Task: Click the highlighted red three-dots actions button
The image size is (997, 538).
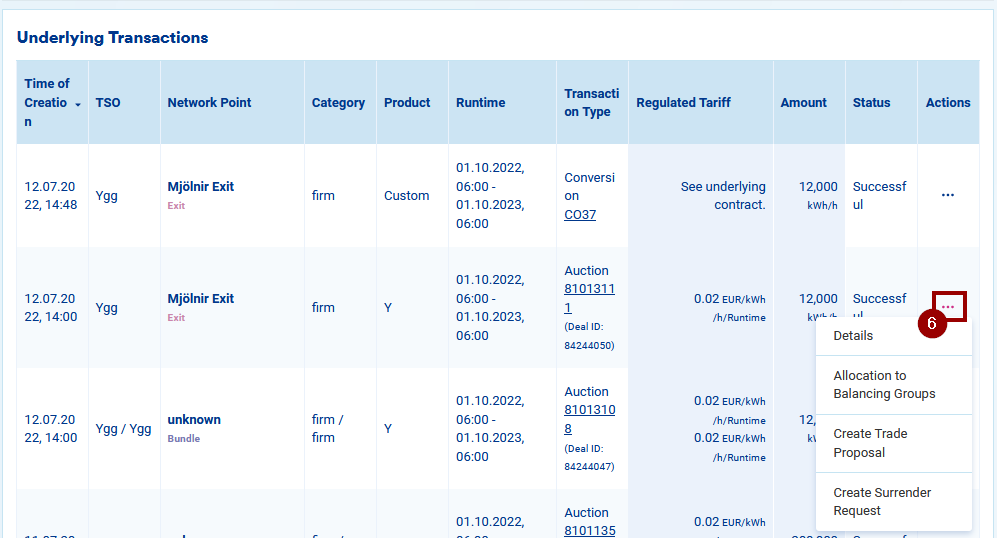Action: click(x=948, y=306)
